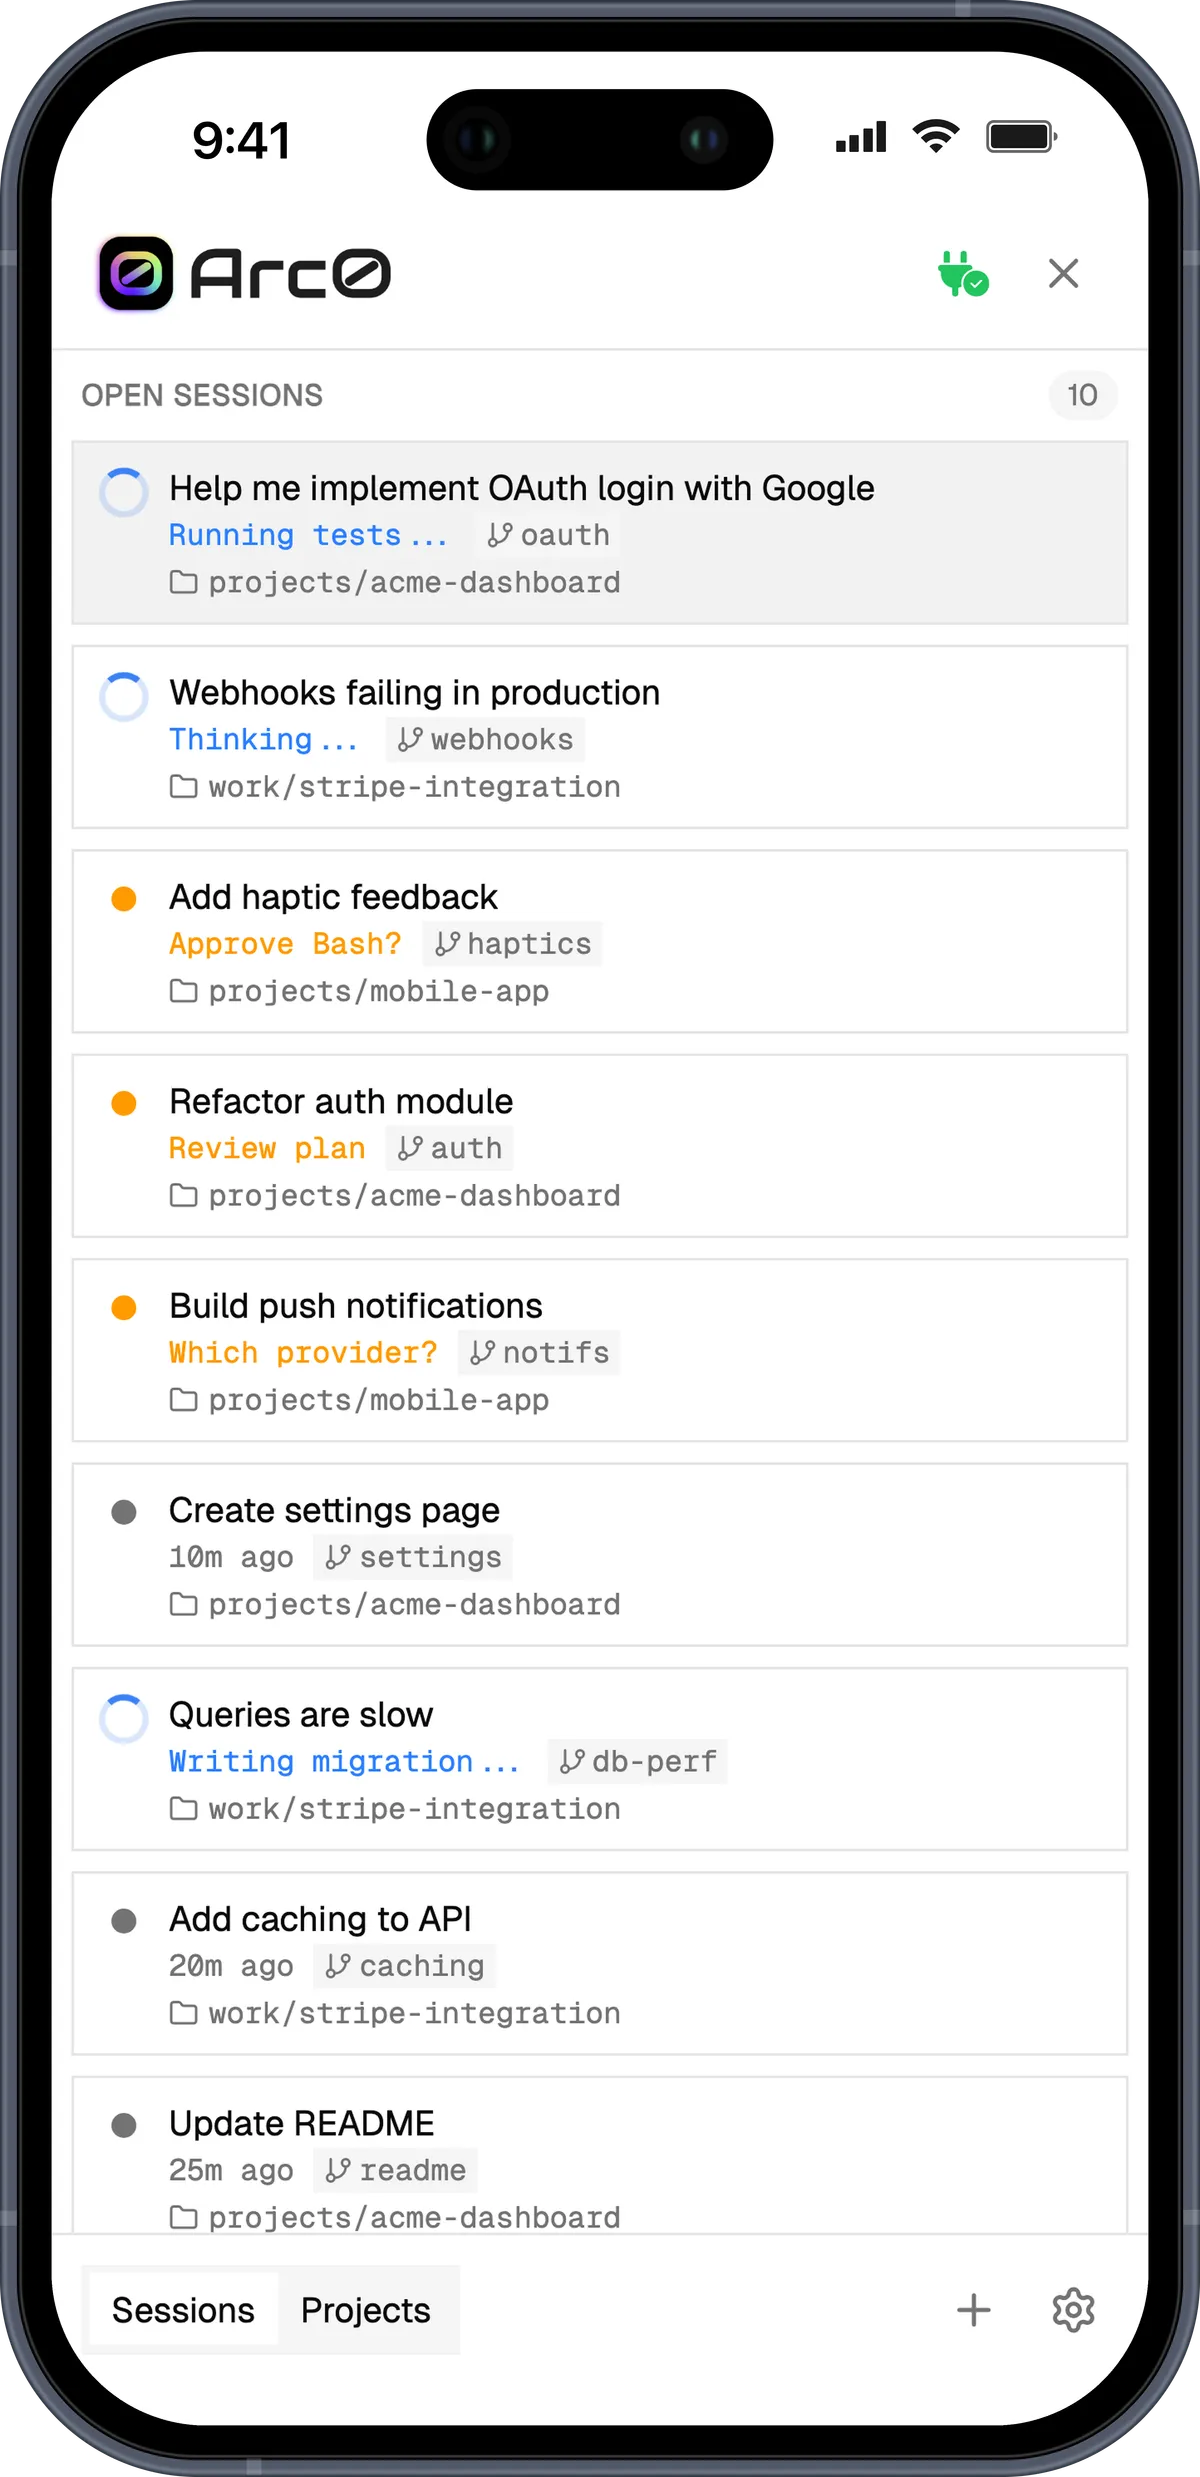The width and height of the screenshot is (1200, 2477).
Task: Click the progress spinner on OAuth login session
Action: coord(124,490)
